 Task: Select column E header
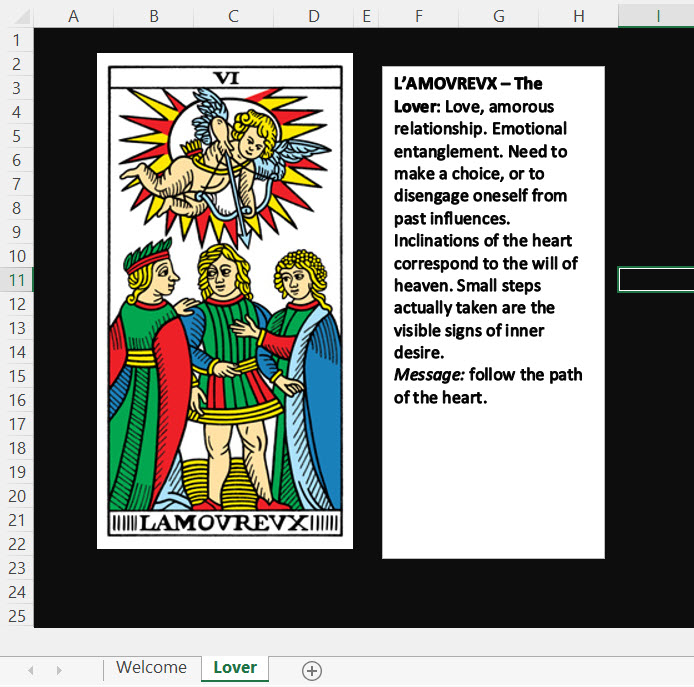366,16
